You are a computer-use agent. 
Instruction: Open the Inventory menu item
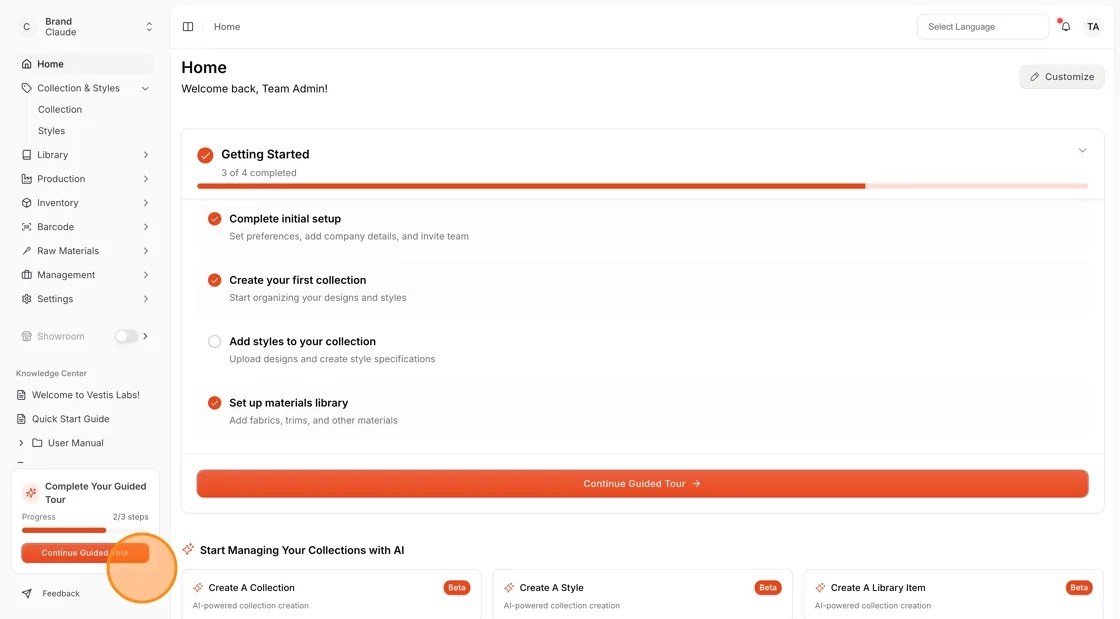(x=85, y=203)
